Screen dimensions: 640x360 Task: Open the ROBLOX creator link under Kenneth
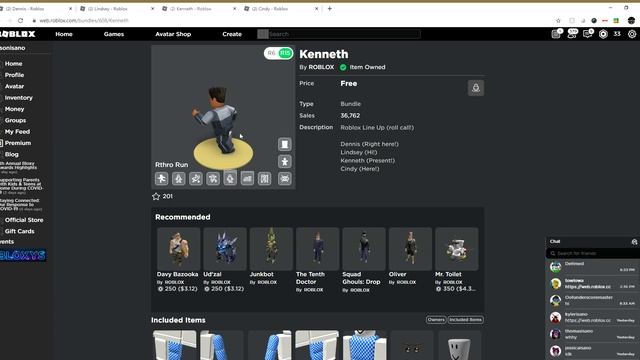(321, 67)
